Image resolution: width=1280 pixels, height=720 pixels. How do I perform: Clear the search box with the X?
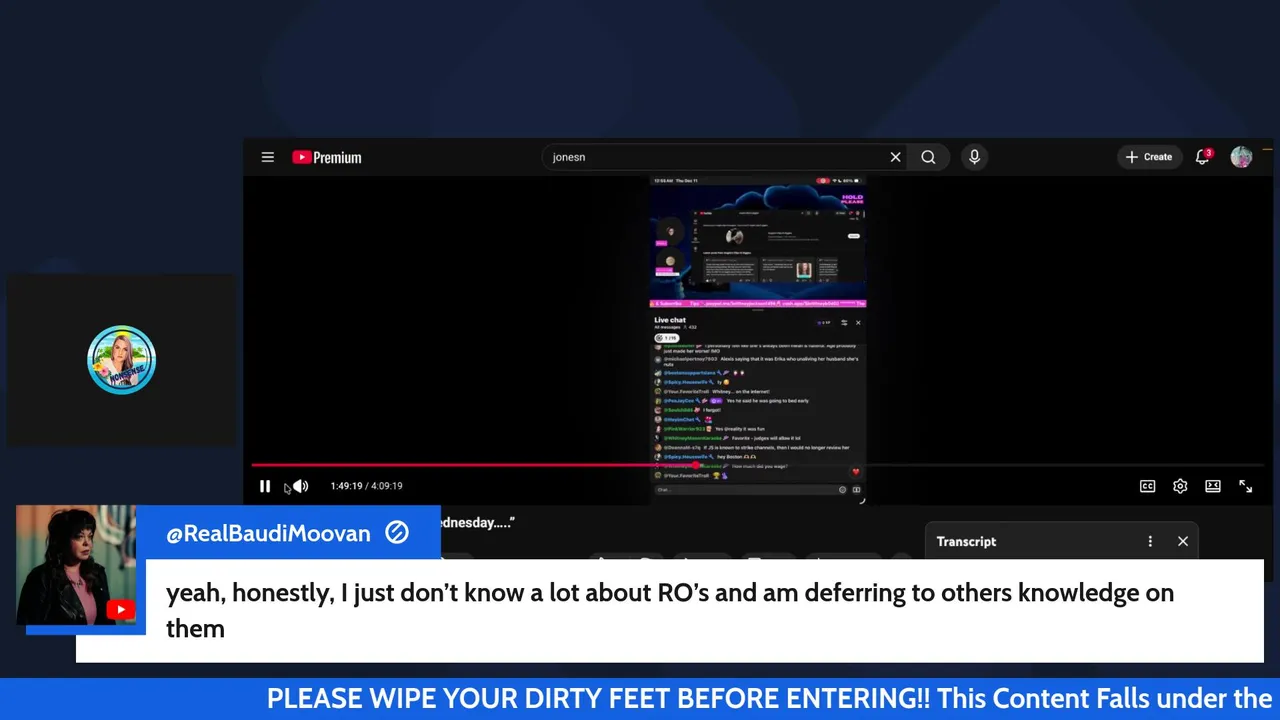[895, 157]
